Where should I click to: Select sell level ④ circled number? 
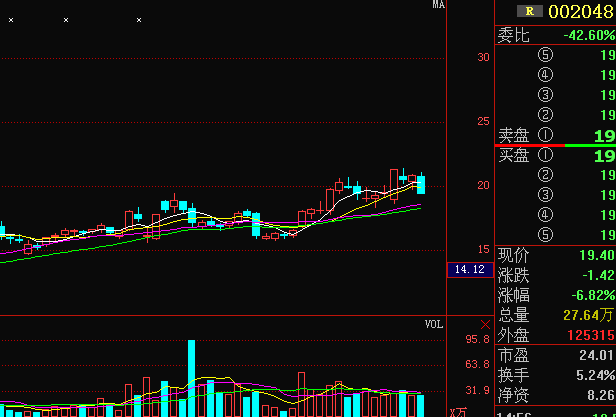[x=545, y=75]
